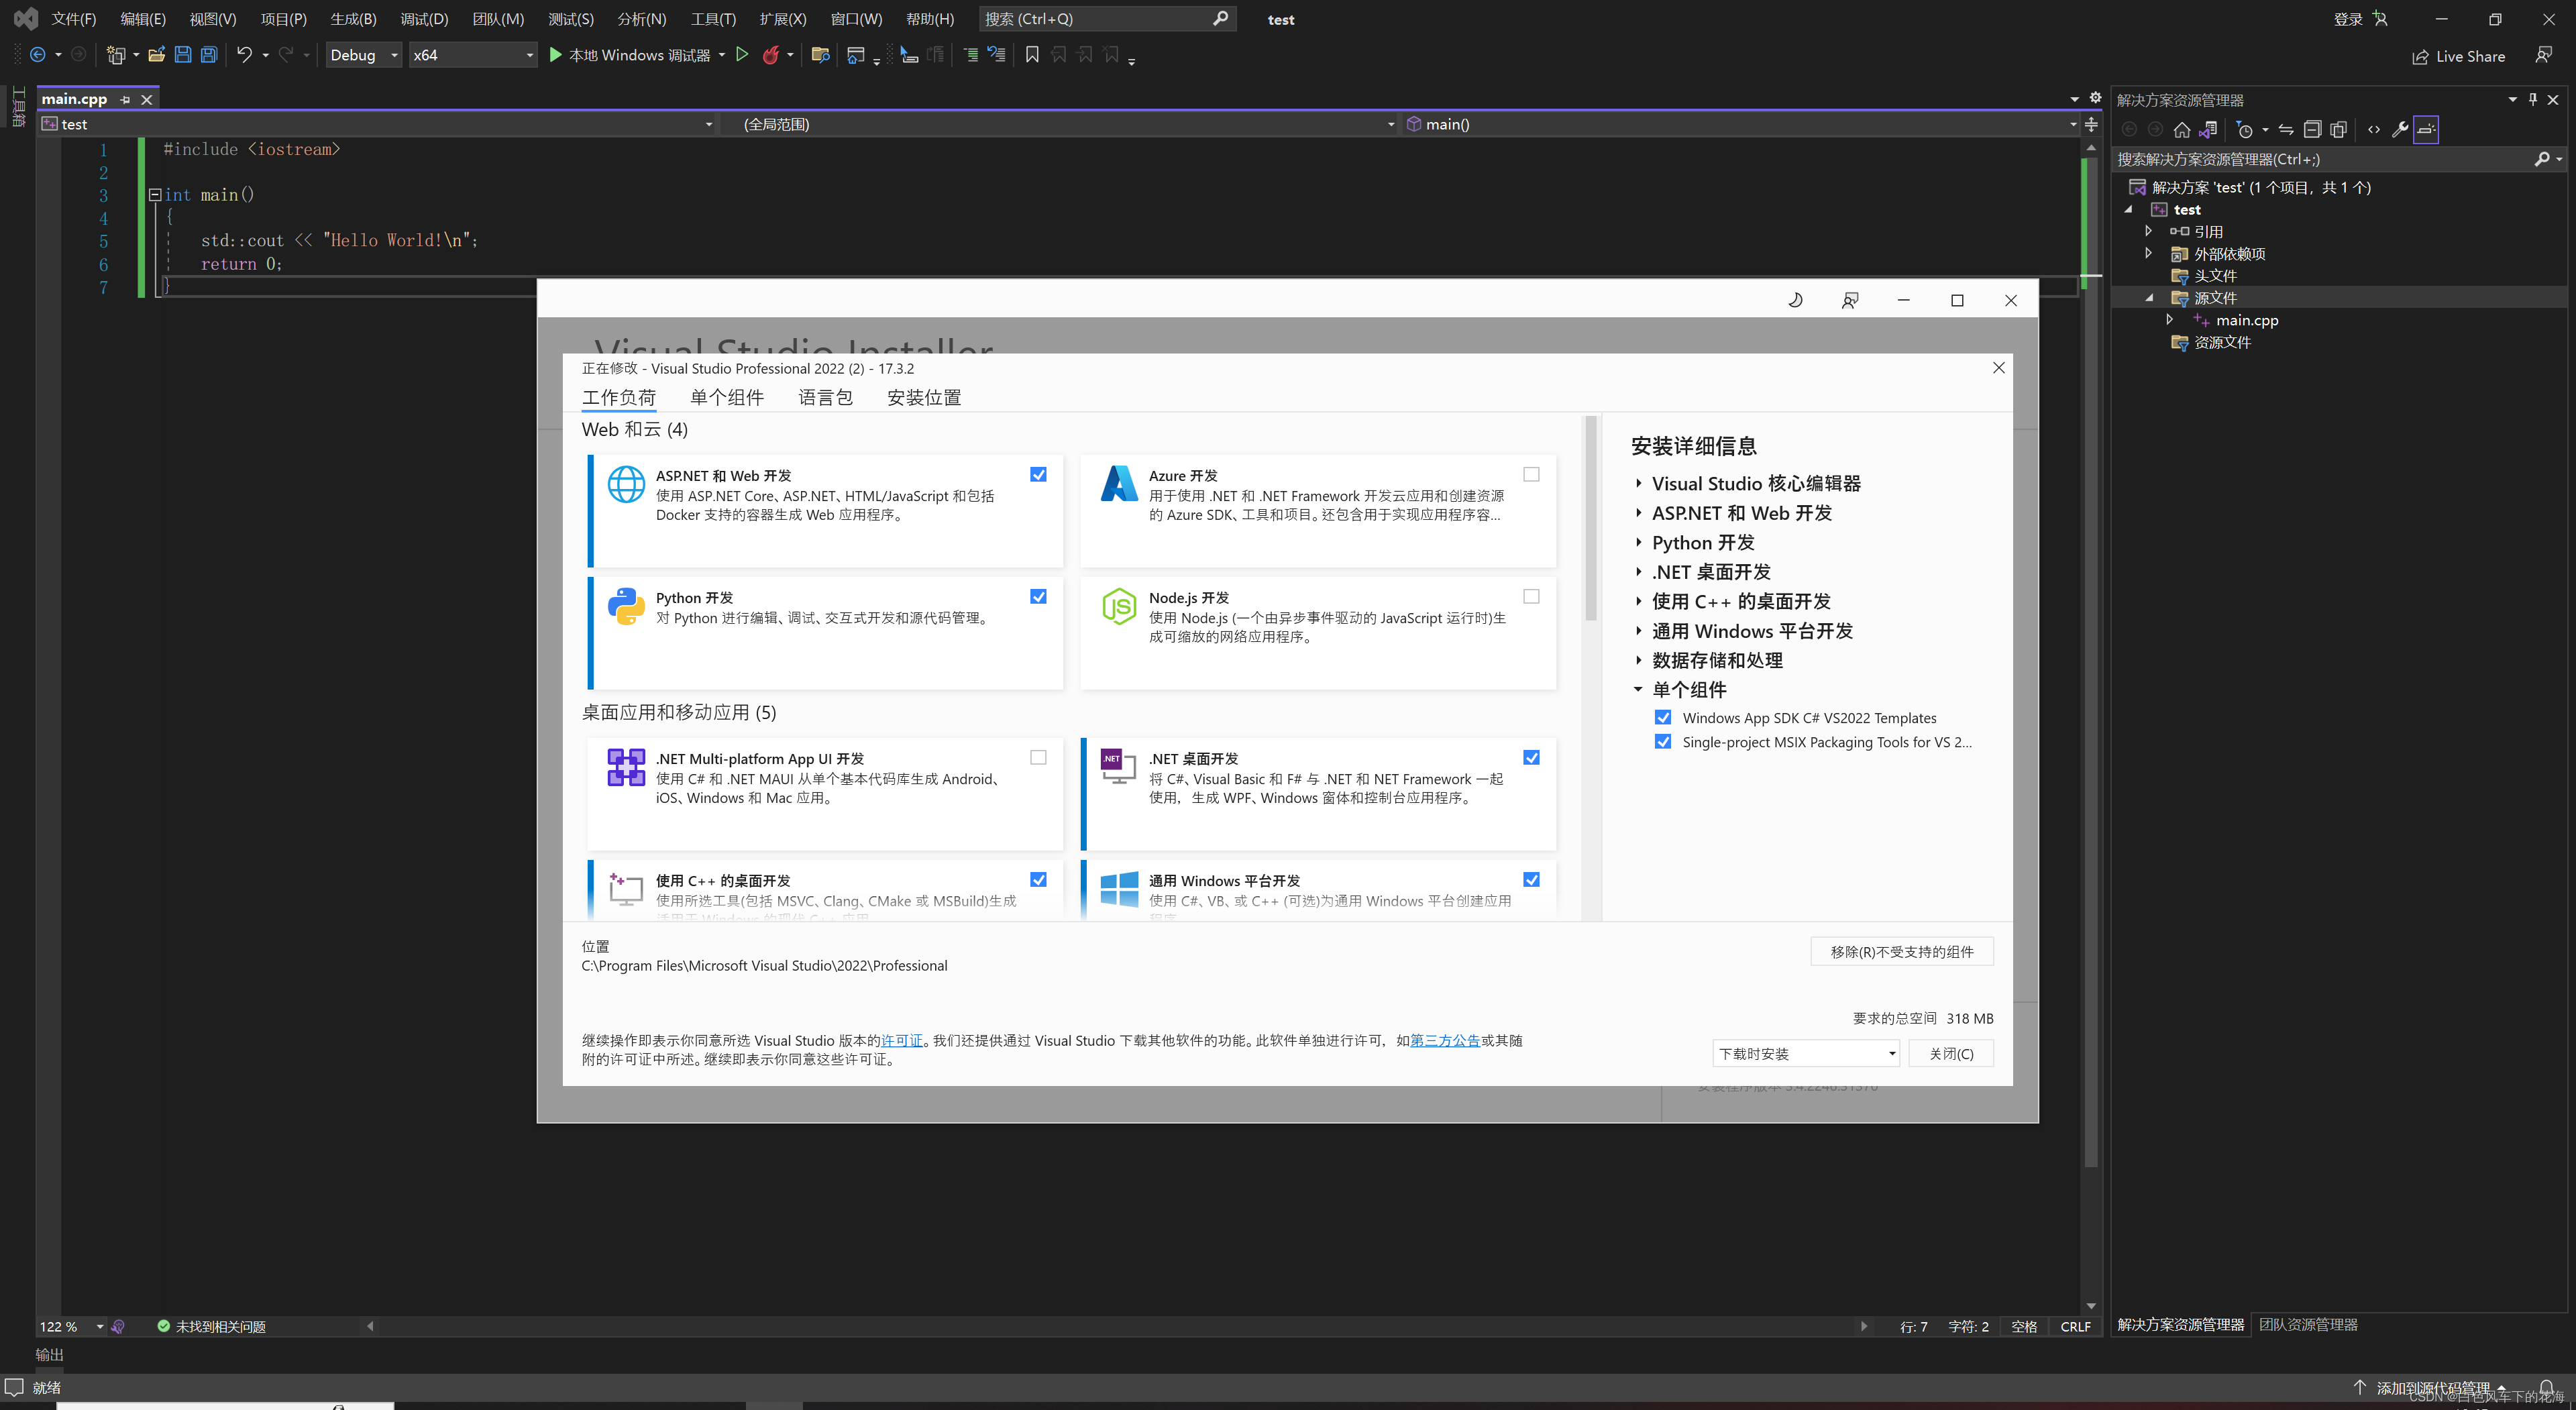Collapse all items in Solution Explorer
The height and width of the screenshot is (1410, 2576).
pos(2314,129)
